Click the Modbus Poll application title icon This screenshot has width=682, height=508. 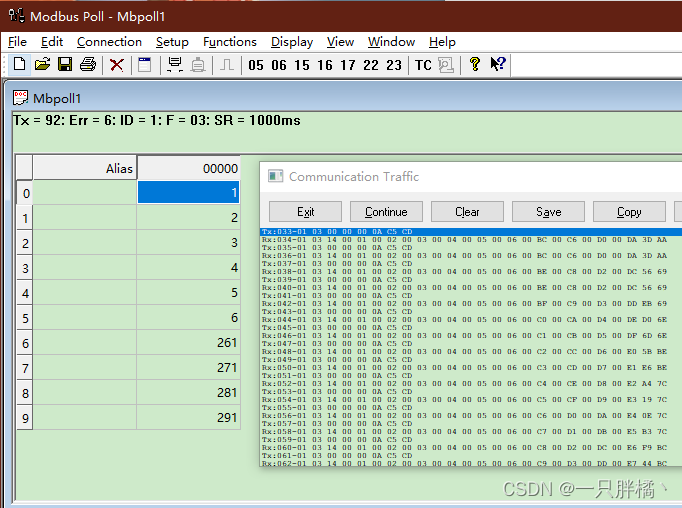[x=17, y=16]
